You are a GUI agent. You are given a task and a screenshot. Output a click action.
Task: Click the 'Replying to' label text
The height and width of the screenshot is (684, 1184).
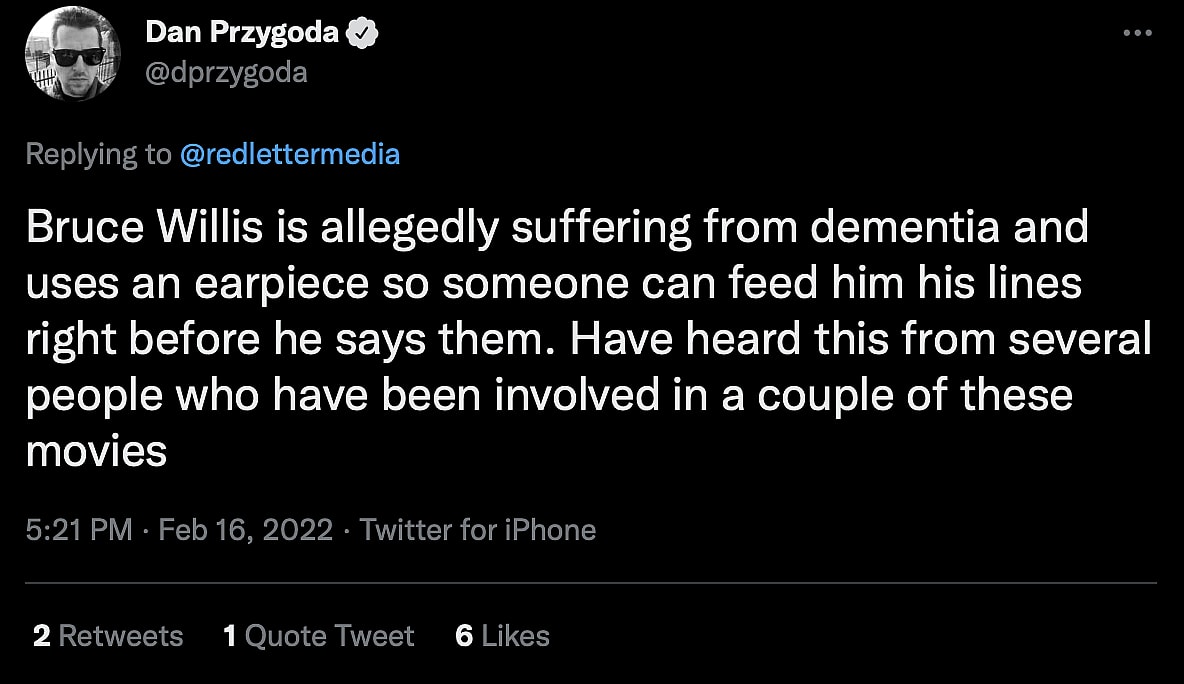97,154
